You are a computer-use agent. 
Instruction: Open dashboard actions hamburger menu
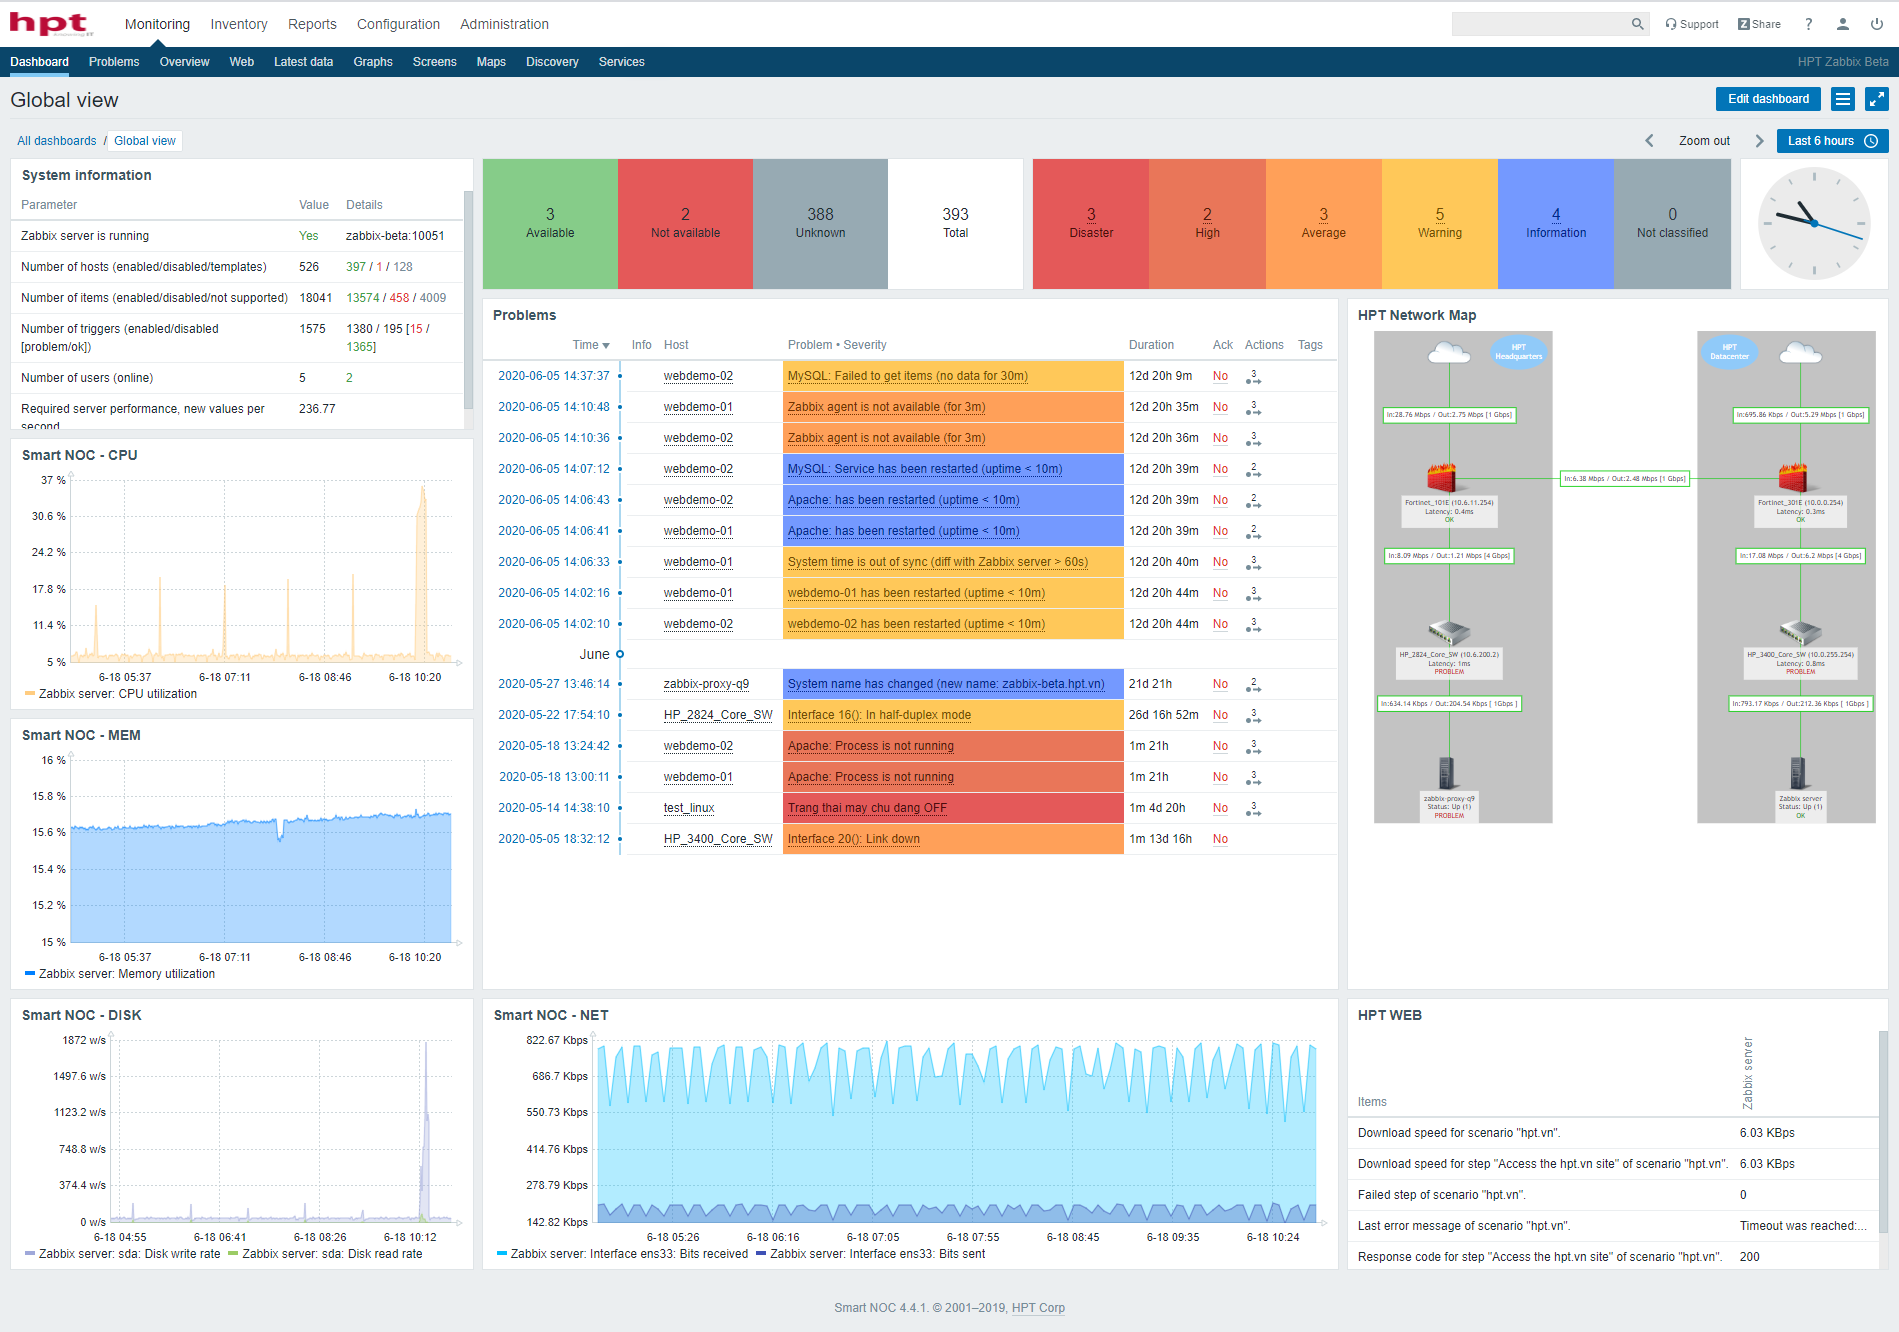(x=1843, y=99)
